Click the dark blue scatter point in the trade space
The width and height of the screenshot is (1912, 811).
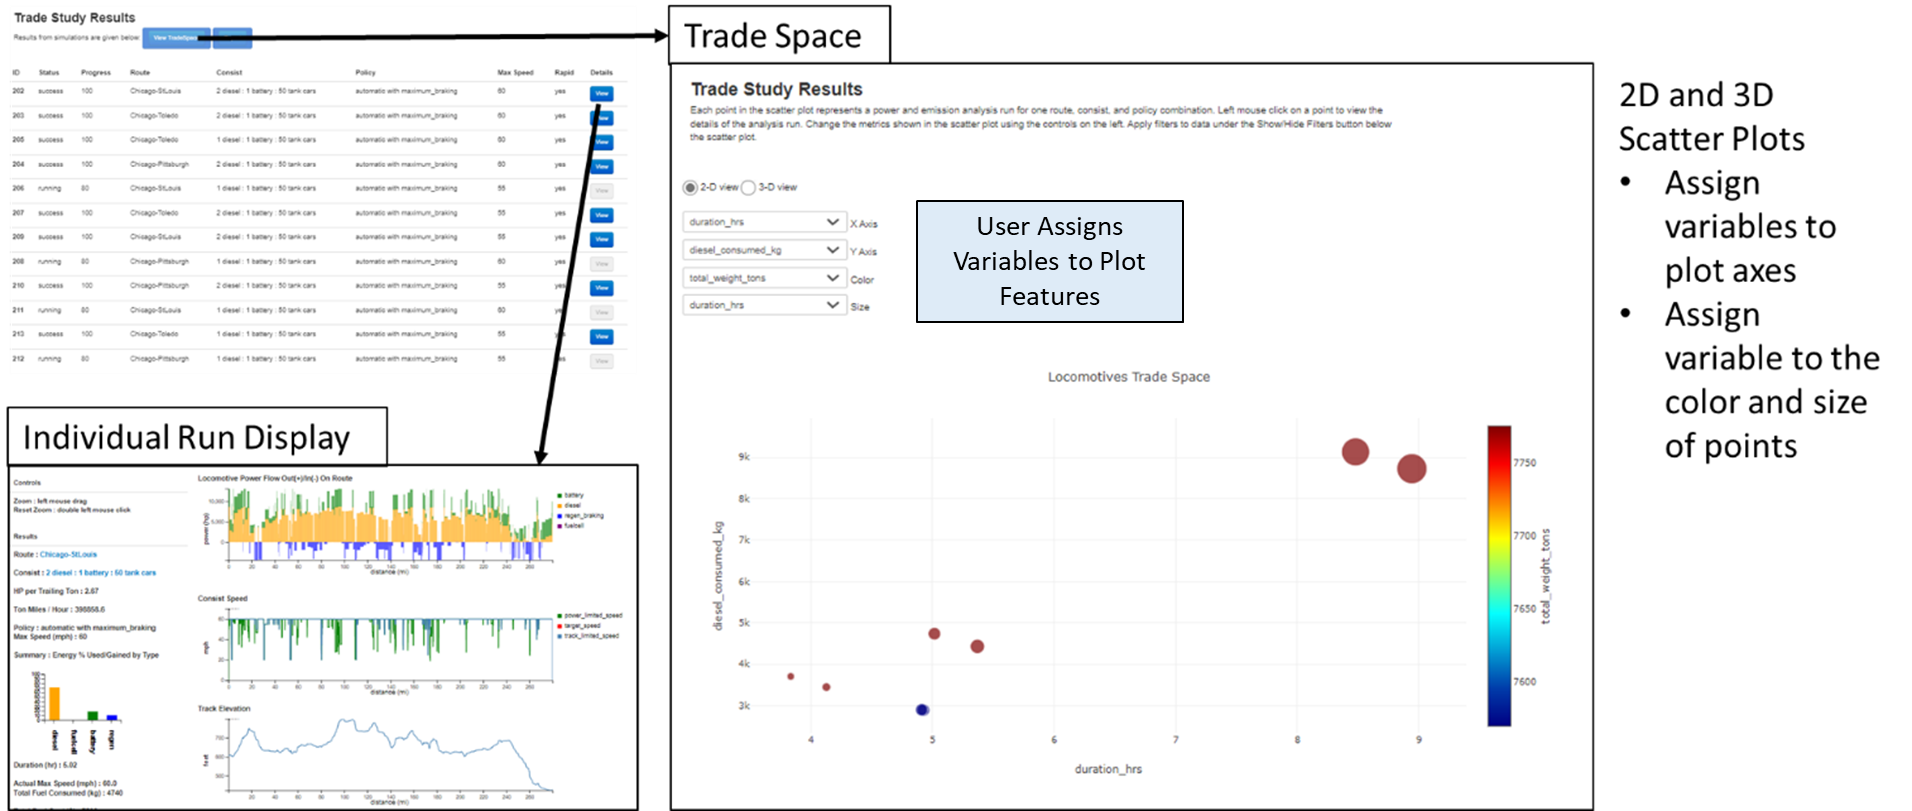click(x=922, y=710)
